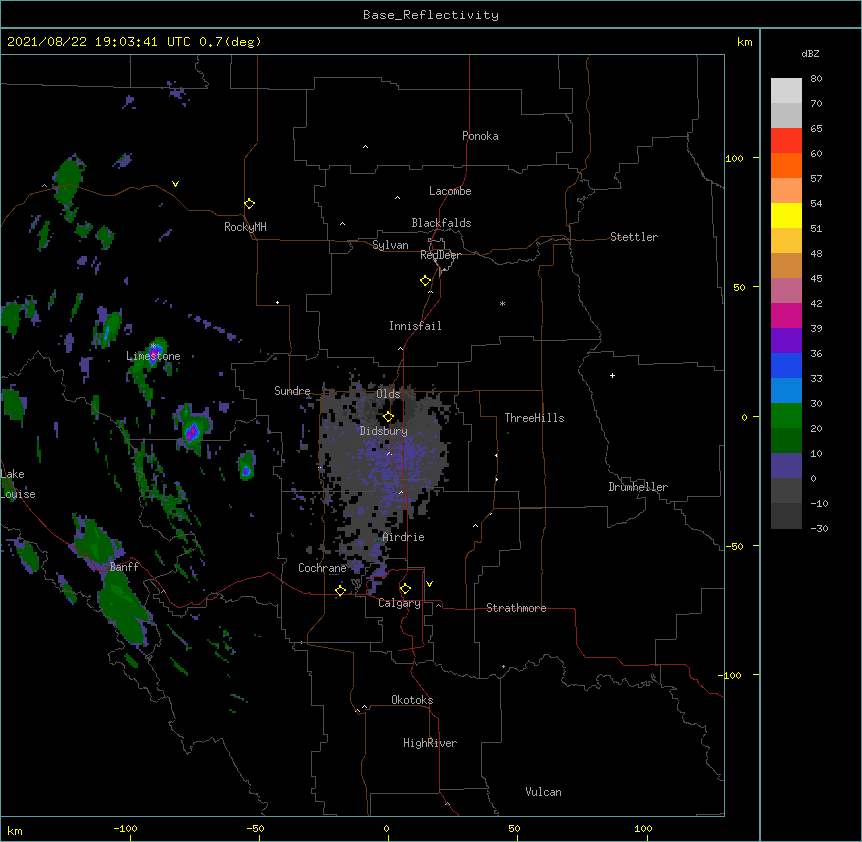Click the -30 value on dBZ scale
The image size is (862, 842).
click(819, 528)
